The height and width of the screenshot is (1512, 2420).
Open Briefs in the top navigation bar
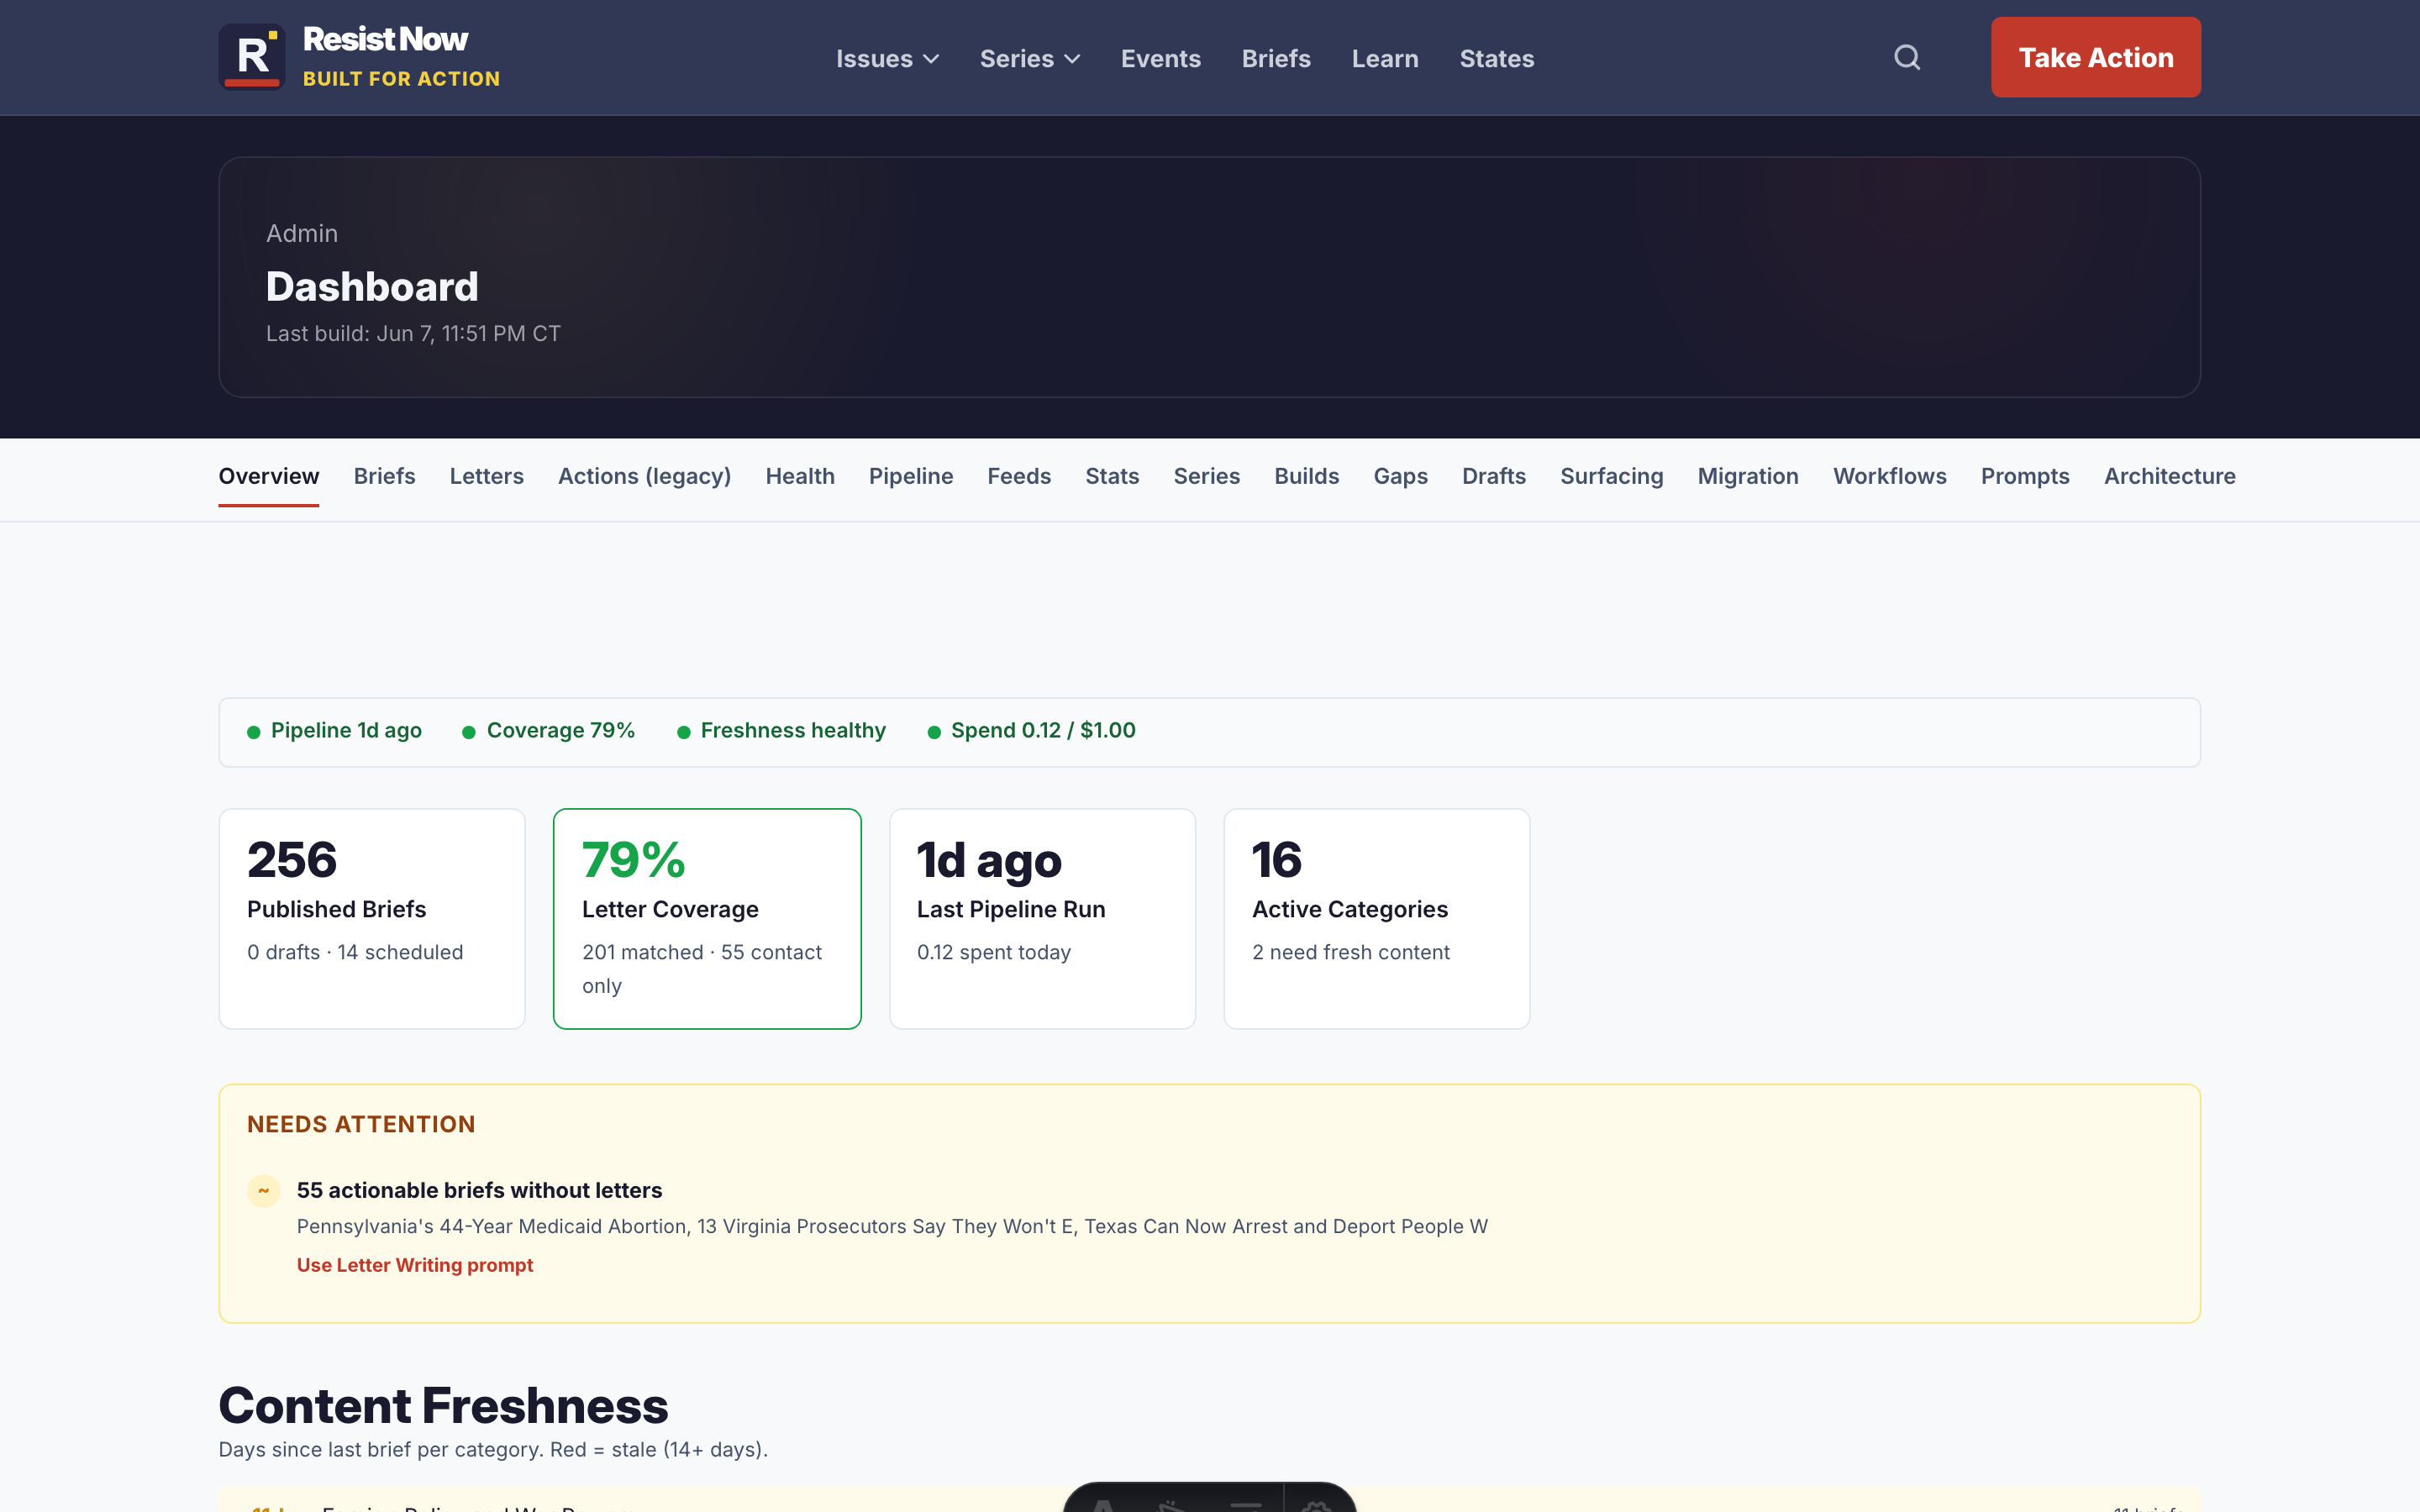coord(1276,58)
